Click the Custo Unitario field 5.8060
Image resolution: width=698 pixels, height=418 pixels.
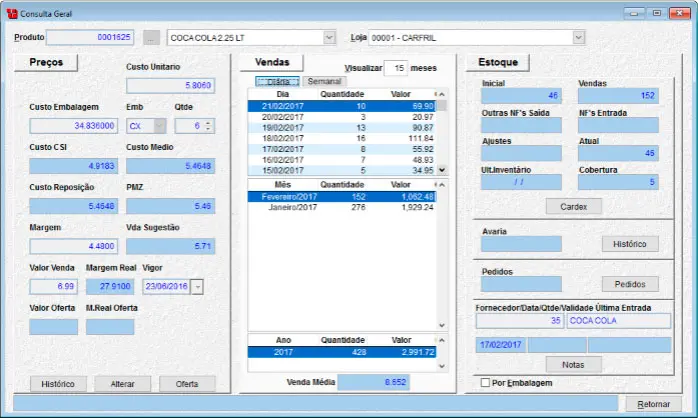pos(170,85)
